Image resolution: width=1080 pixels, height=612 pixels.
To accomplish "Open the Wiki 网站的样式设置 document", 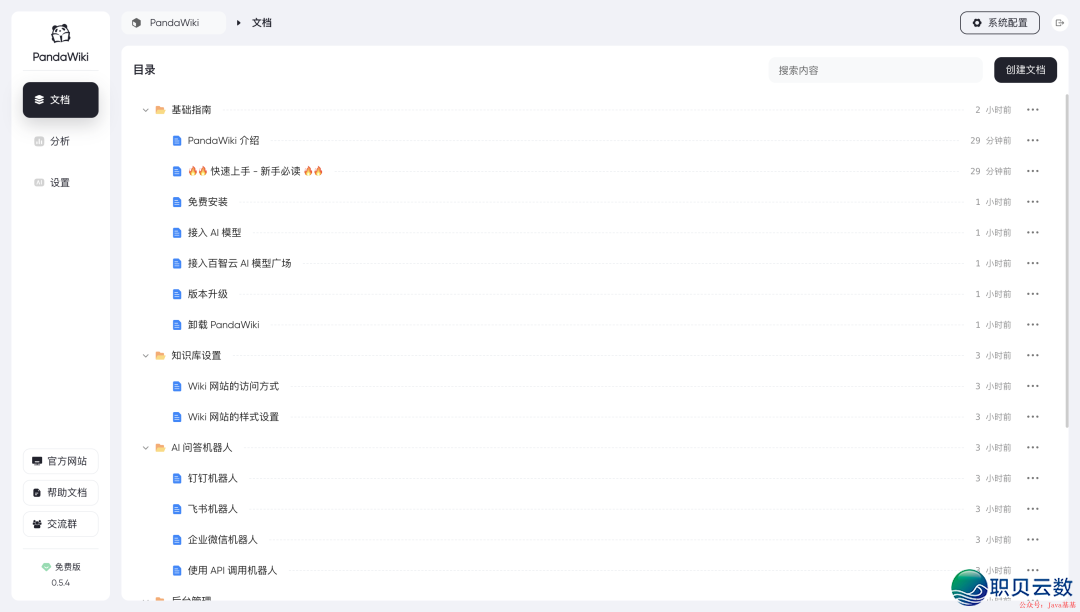I will coord(233,417).
